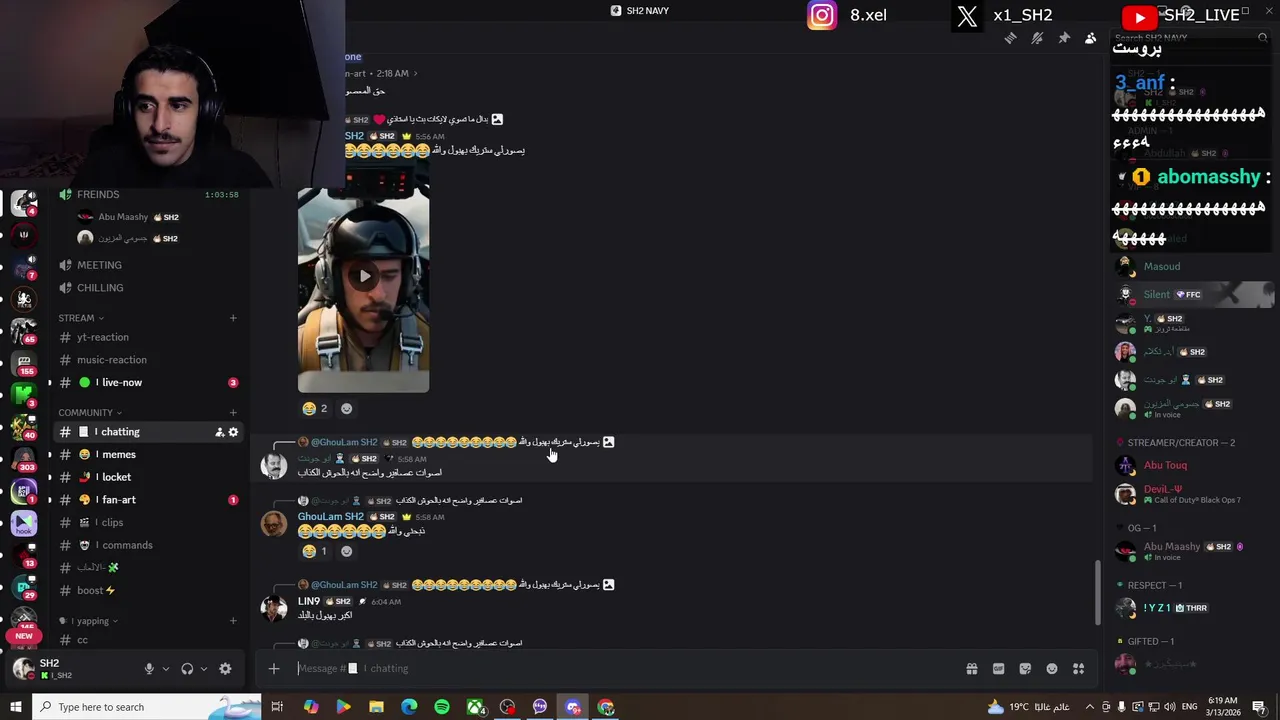Show hidden system tray icons chevron

1090,707
